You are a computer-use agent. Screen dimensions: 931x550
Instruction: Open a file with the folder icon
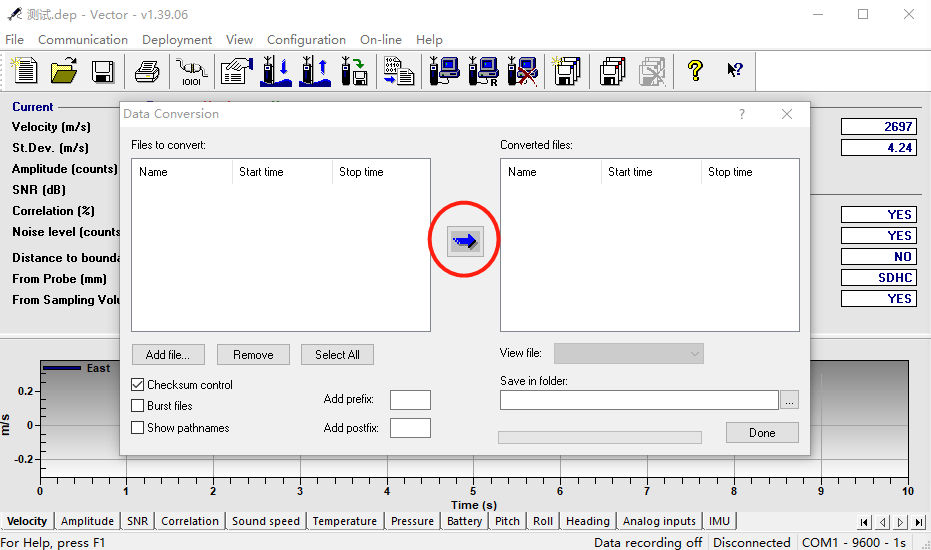tap(64, 71)
